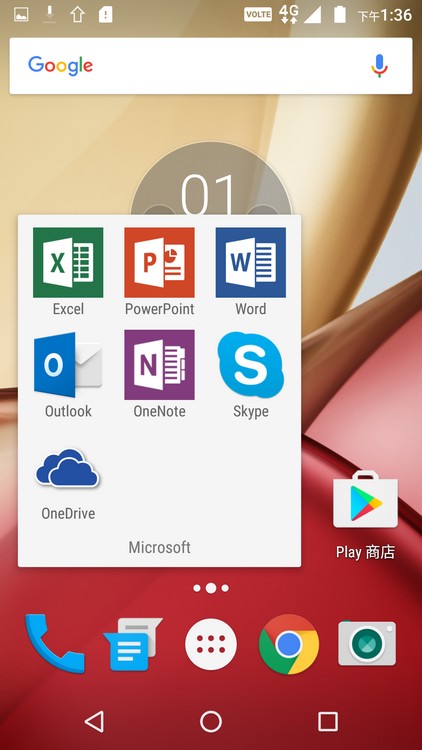
Task: Tap the Google voice search microphone
Action: 379,66
